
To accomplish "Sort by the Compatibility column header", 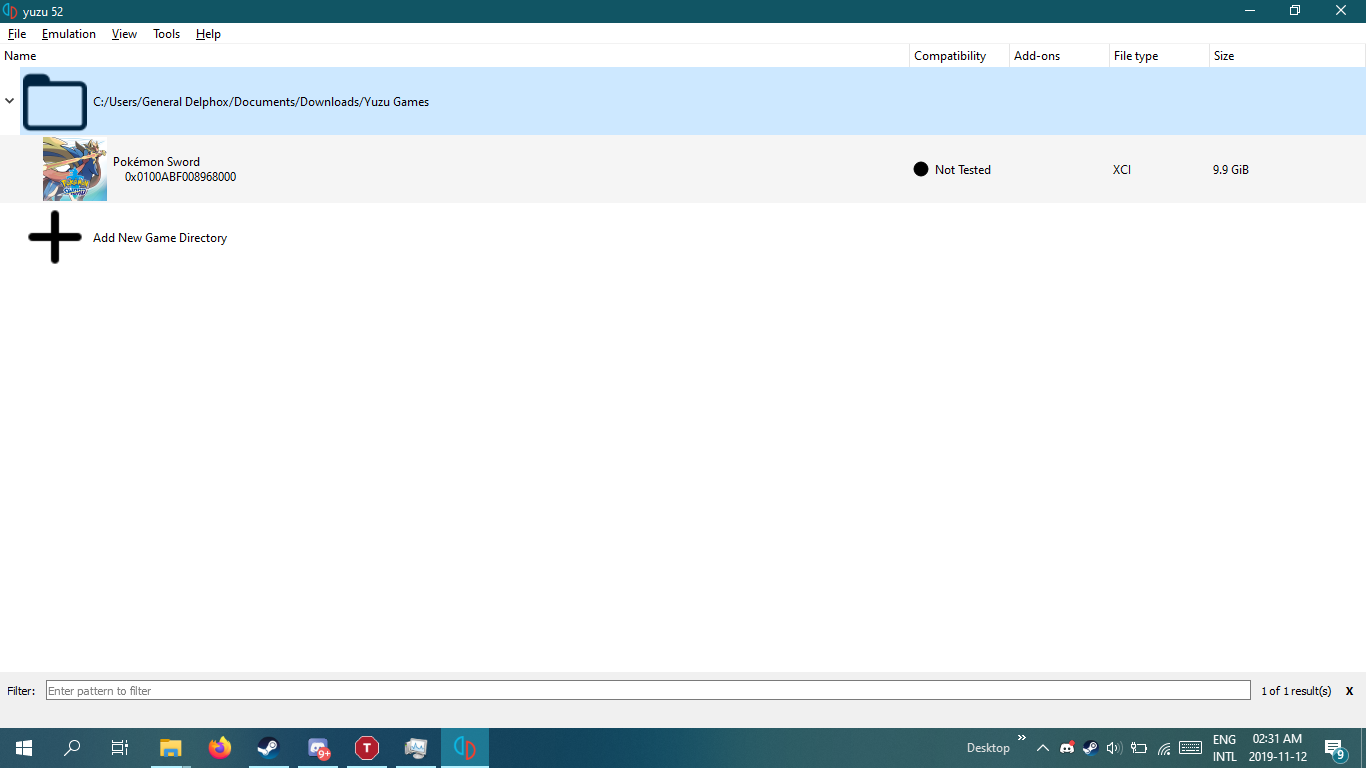I will (x=960, y=56).
